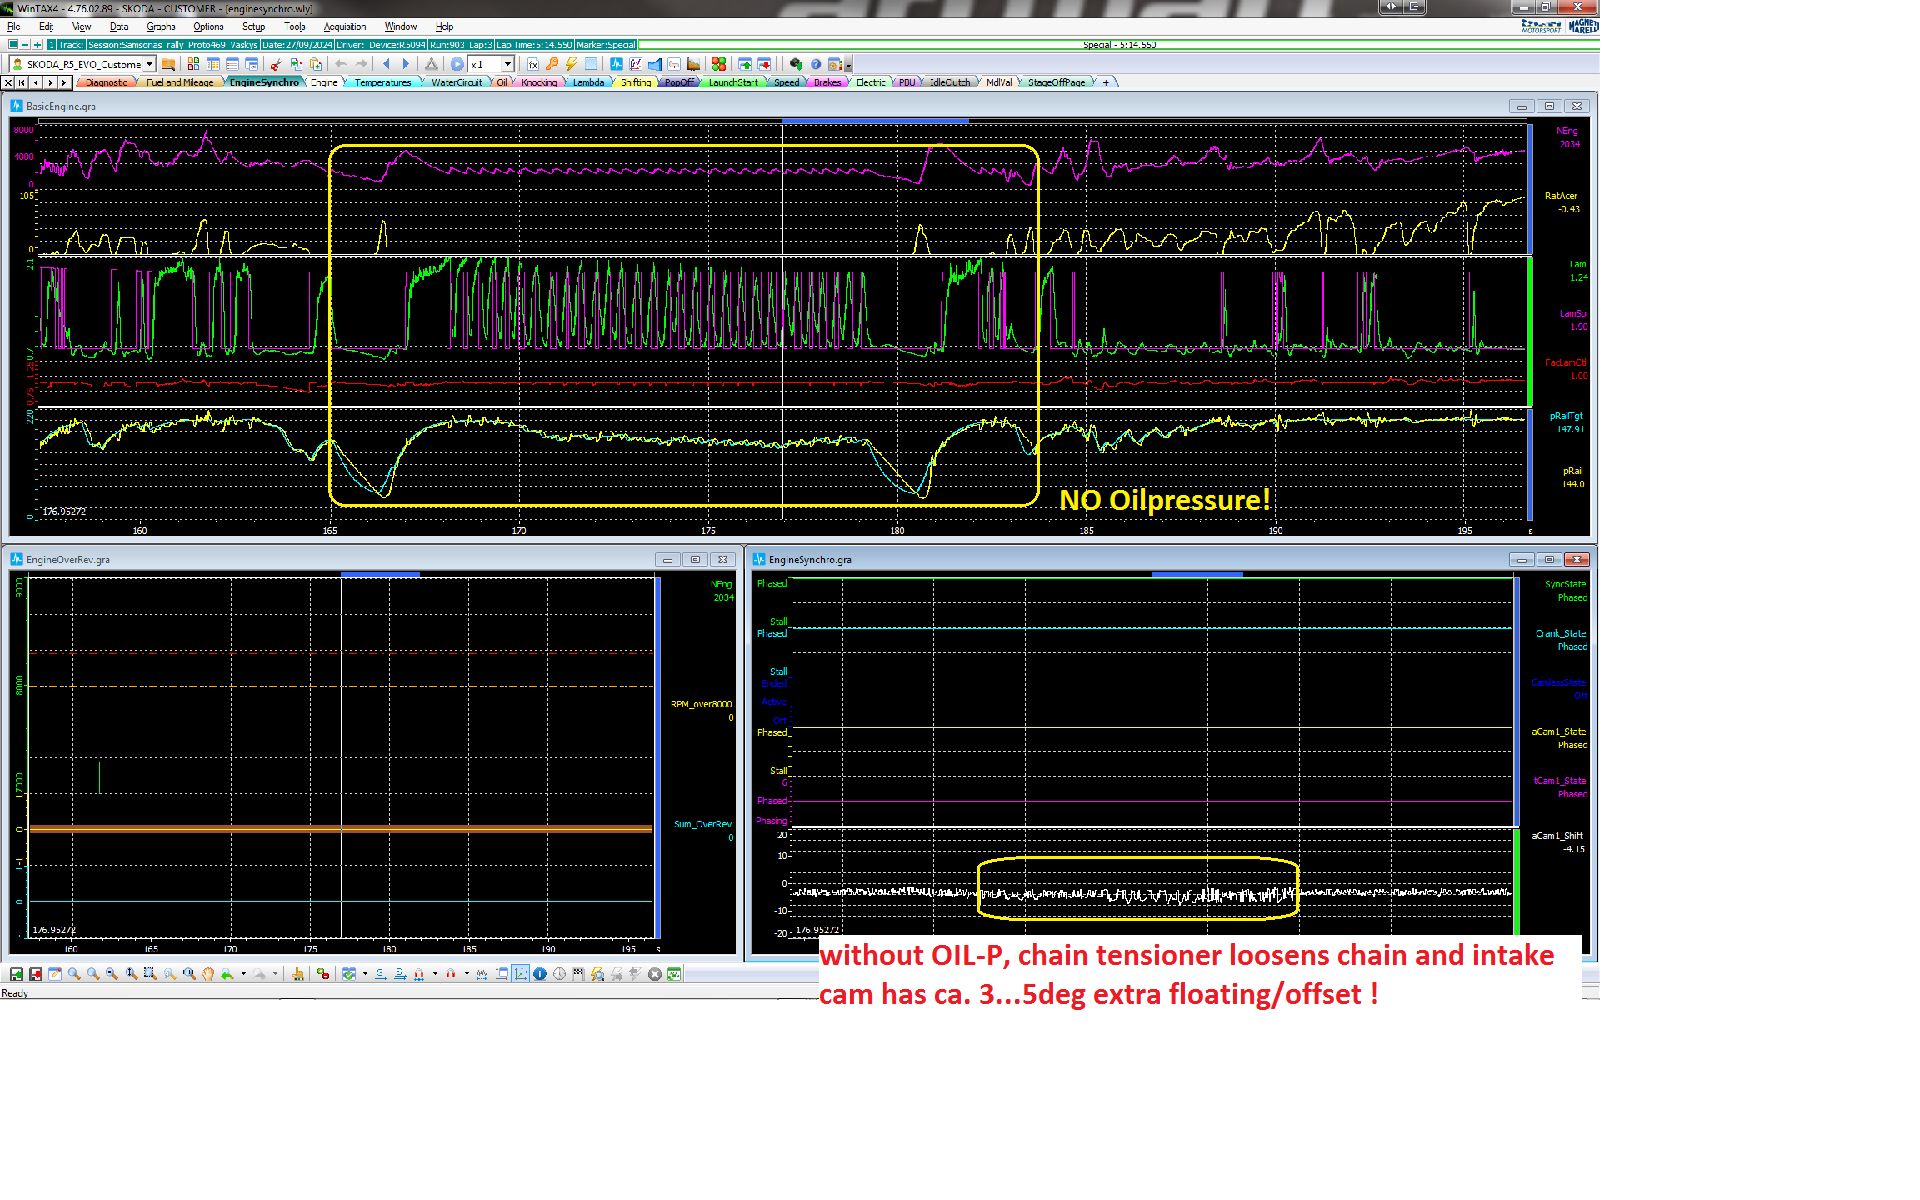Click the key icon in top toolbar
Screen dimensions: 1920x1200
click(552, 64)
